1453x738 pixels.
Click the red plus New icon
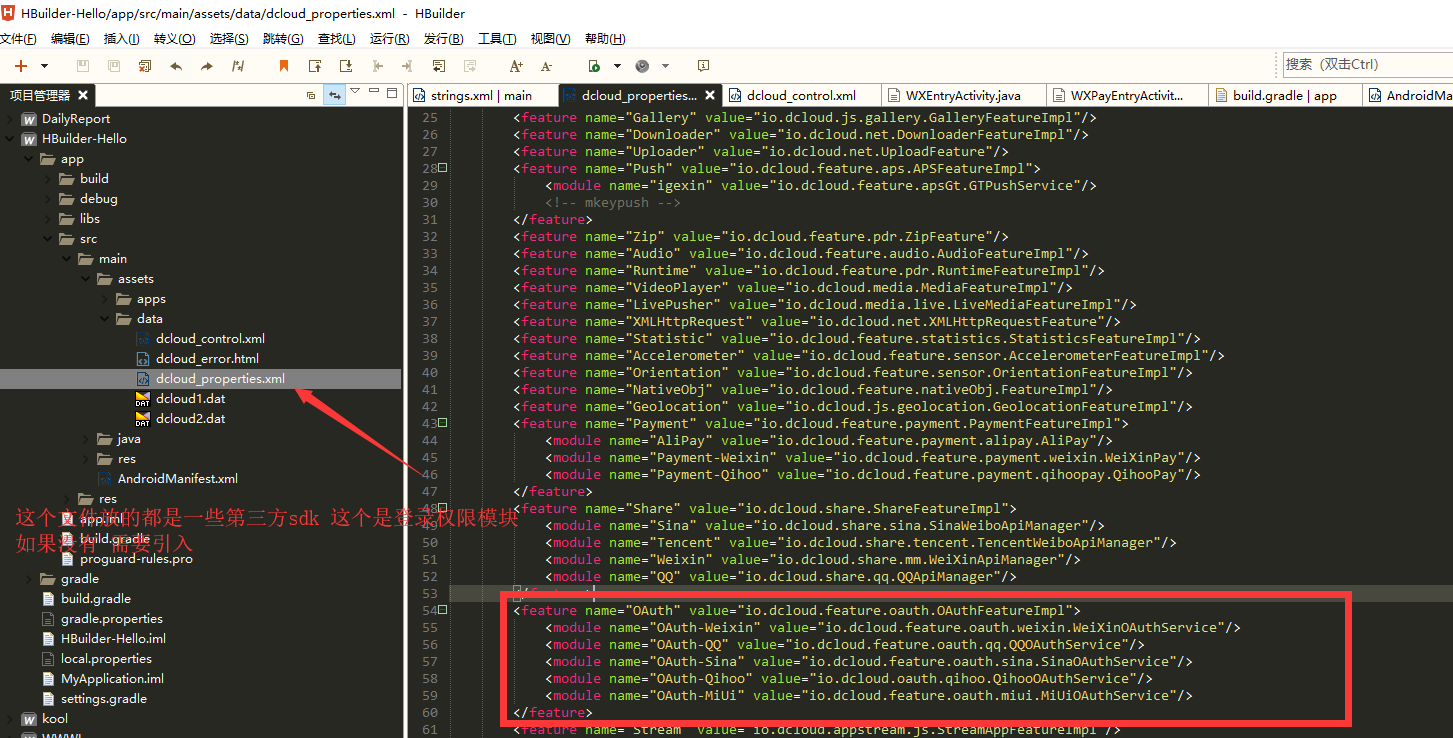pos(19,65)
